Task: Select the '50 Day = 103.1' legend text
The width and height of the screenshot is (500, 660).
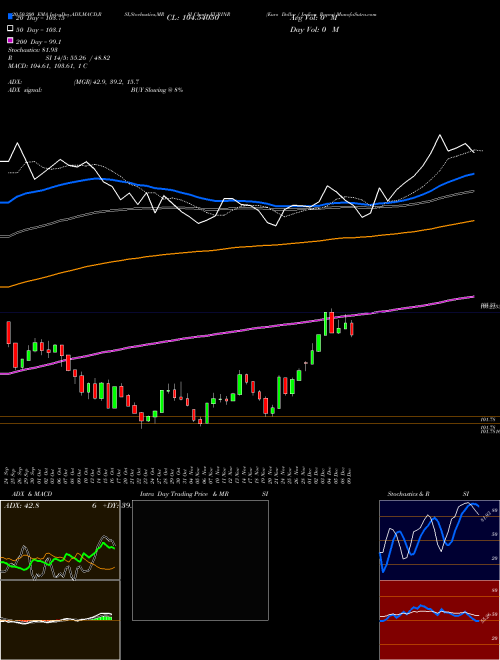Action: pos(39,30)
